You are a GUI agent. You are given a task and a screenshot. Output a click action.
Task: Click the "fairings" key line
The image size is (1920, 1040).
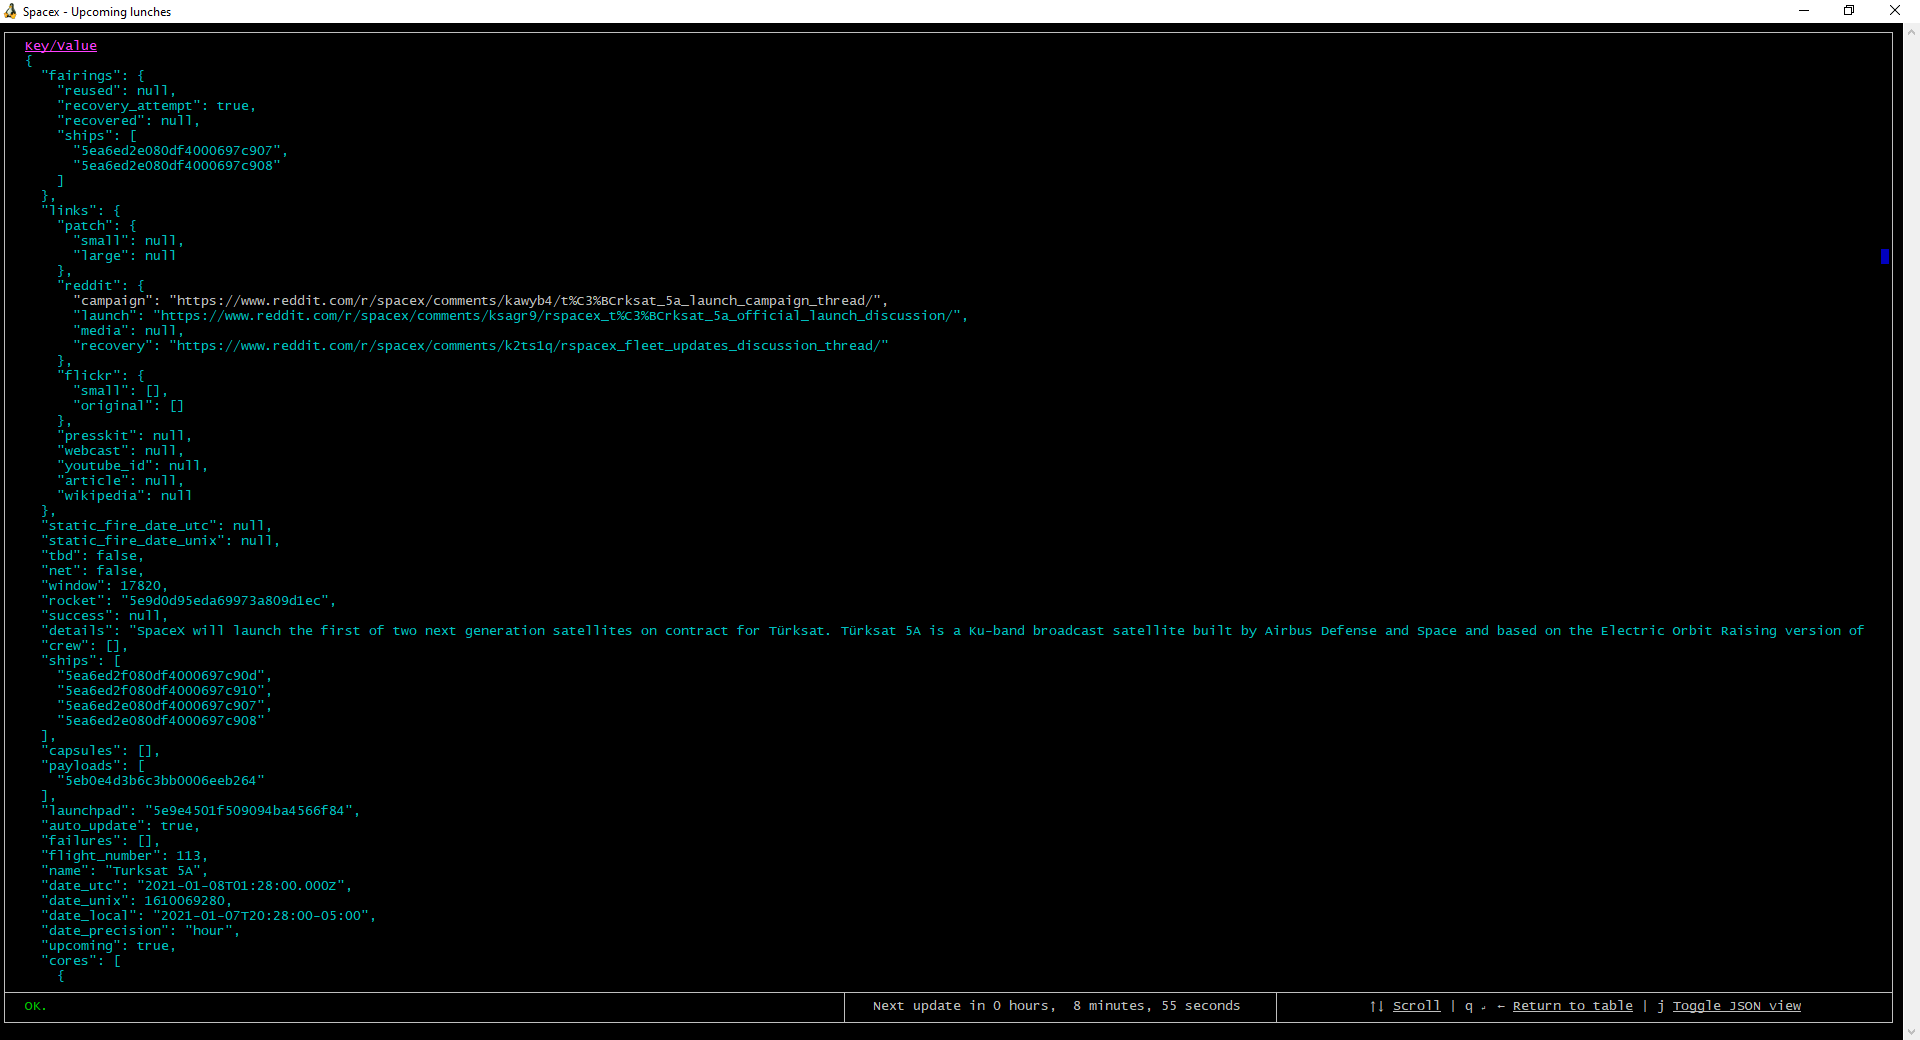93,76
